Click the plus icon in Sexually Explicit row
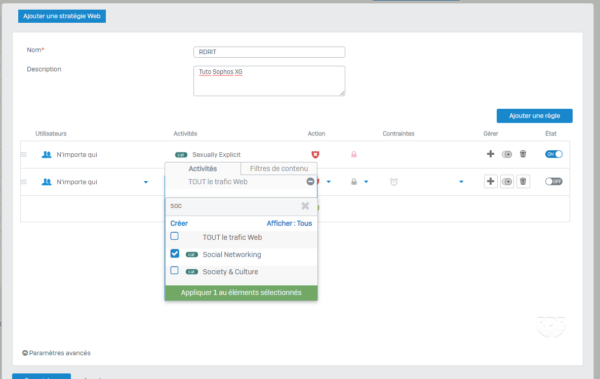 (x=490, y=154)
